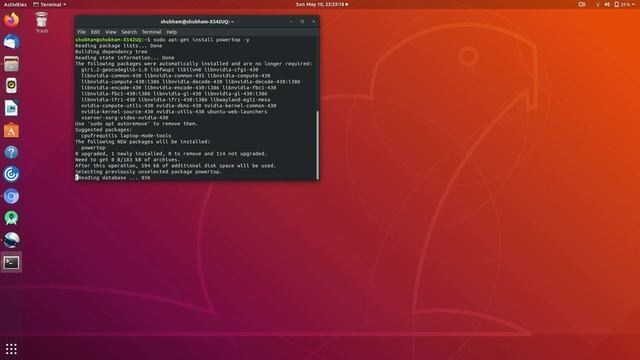The image size is (640, 360).
Task: Select the Terminal icon in dock
Action: [x=11, y=262]
